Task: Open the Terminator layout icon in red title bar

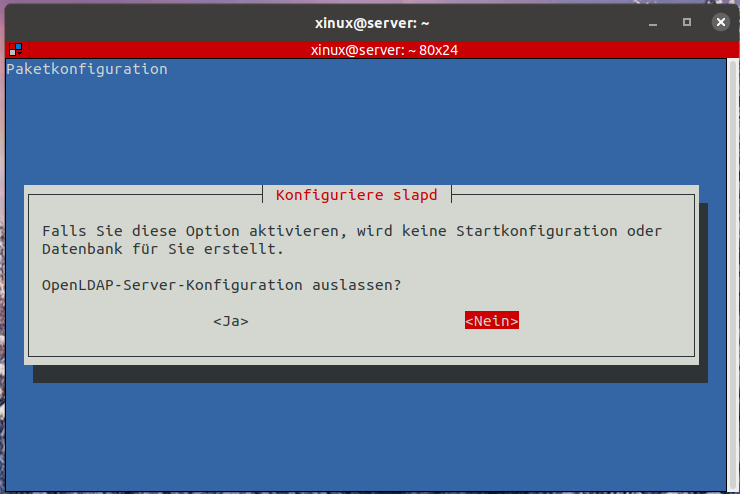Action: [16, 49]
